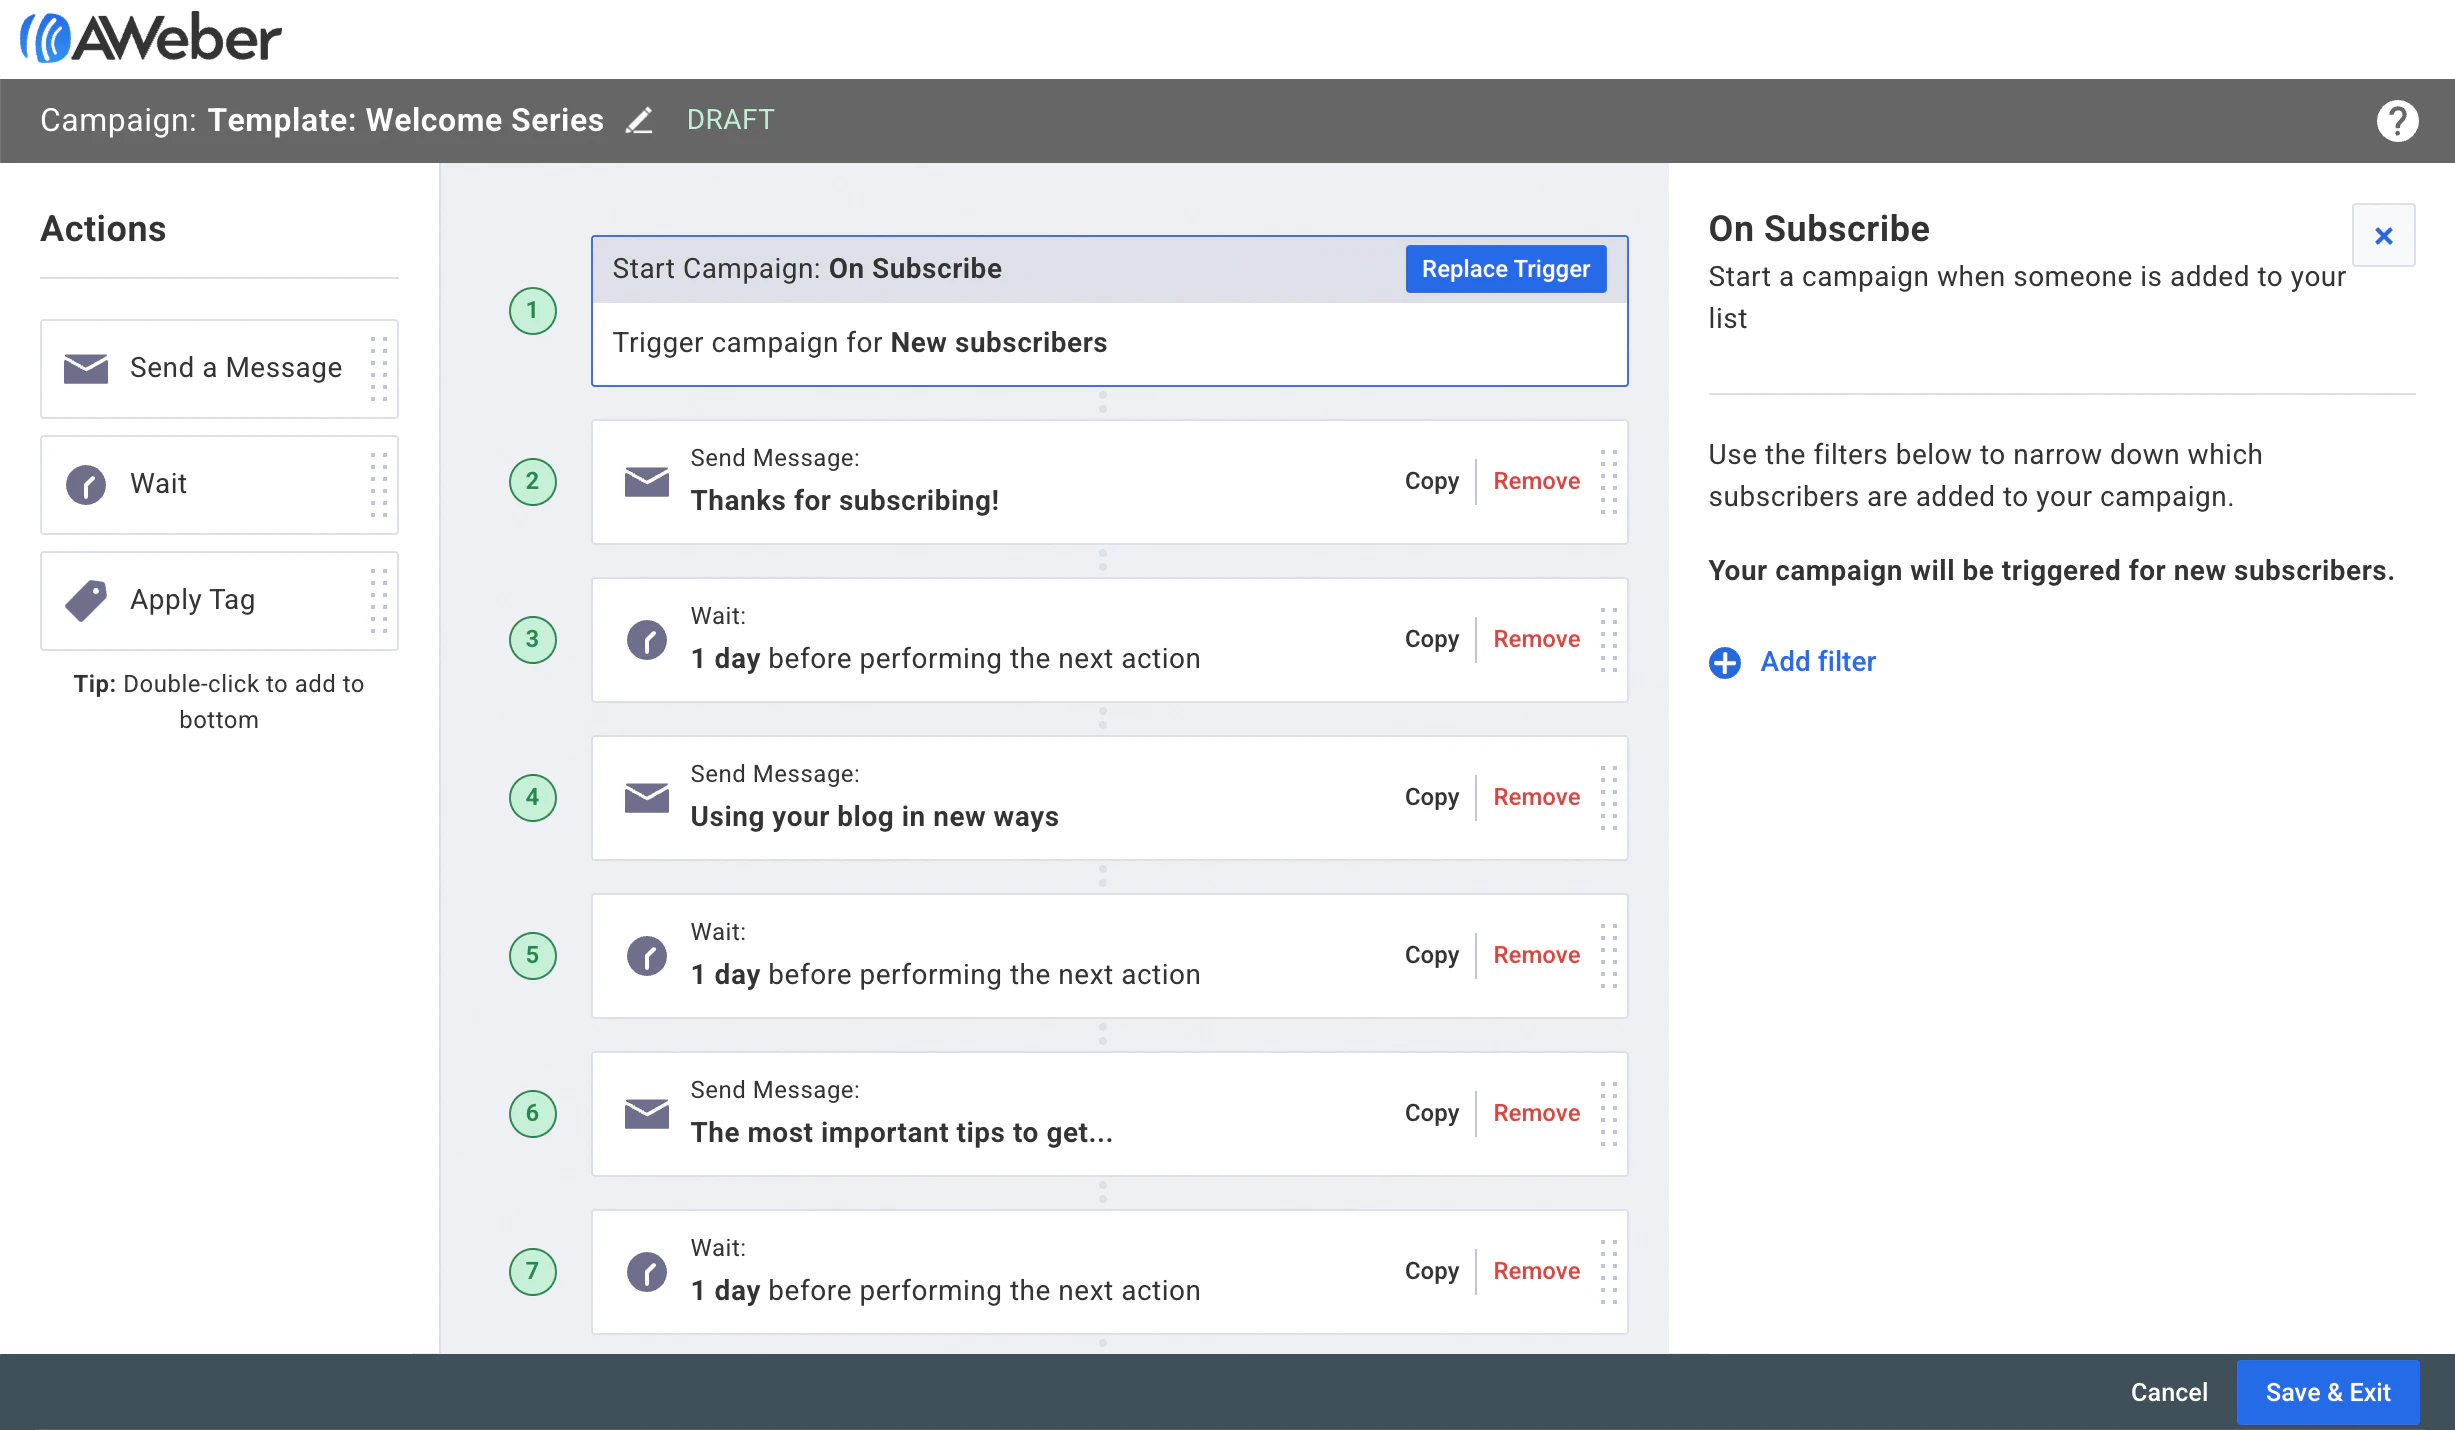
Task: Remove the first 1 day Wait step
Action: [1536, 639]
